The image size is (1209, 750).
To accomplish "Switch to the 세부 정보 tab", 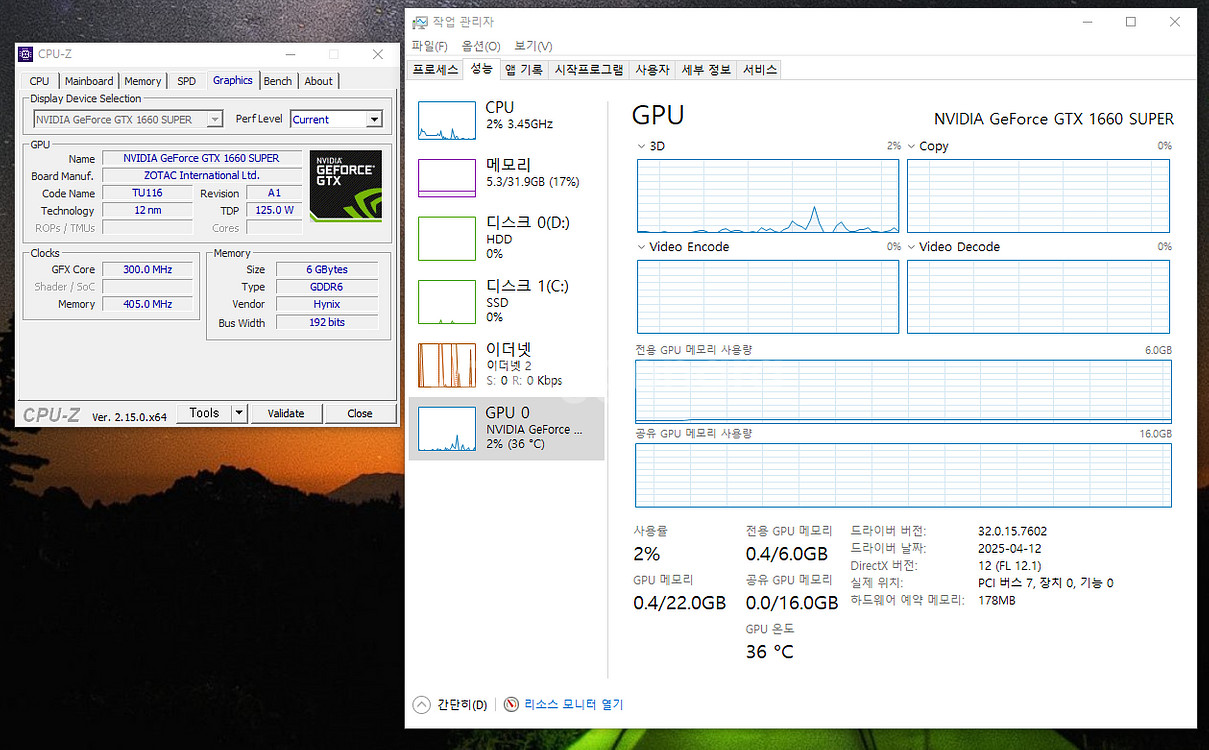I will 706,70.
